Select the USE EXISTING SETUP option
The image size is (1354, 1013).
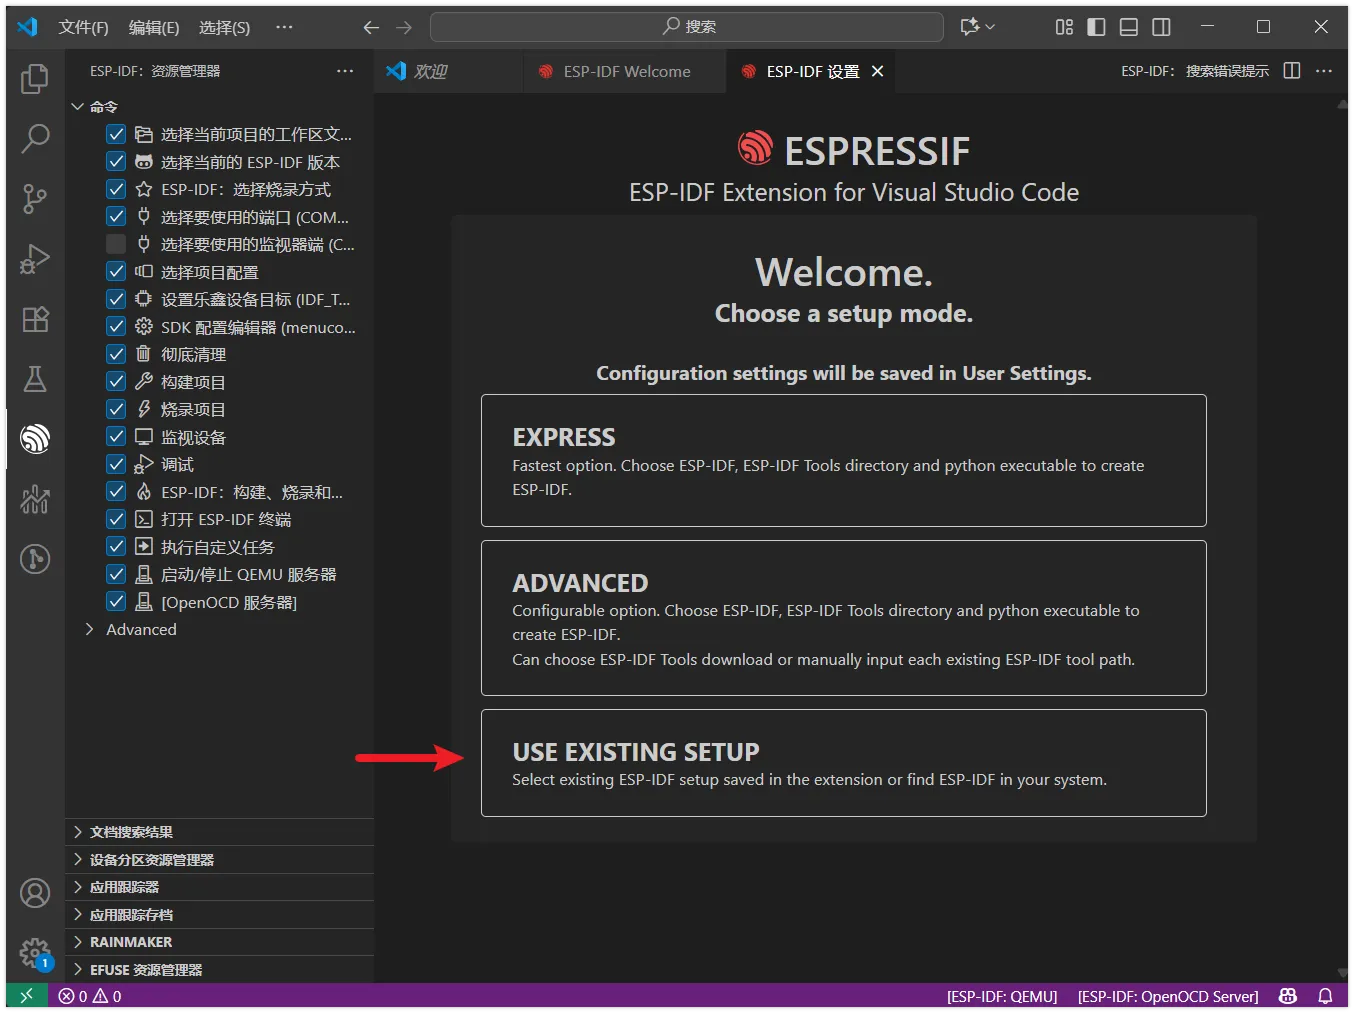pos(843,762)
